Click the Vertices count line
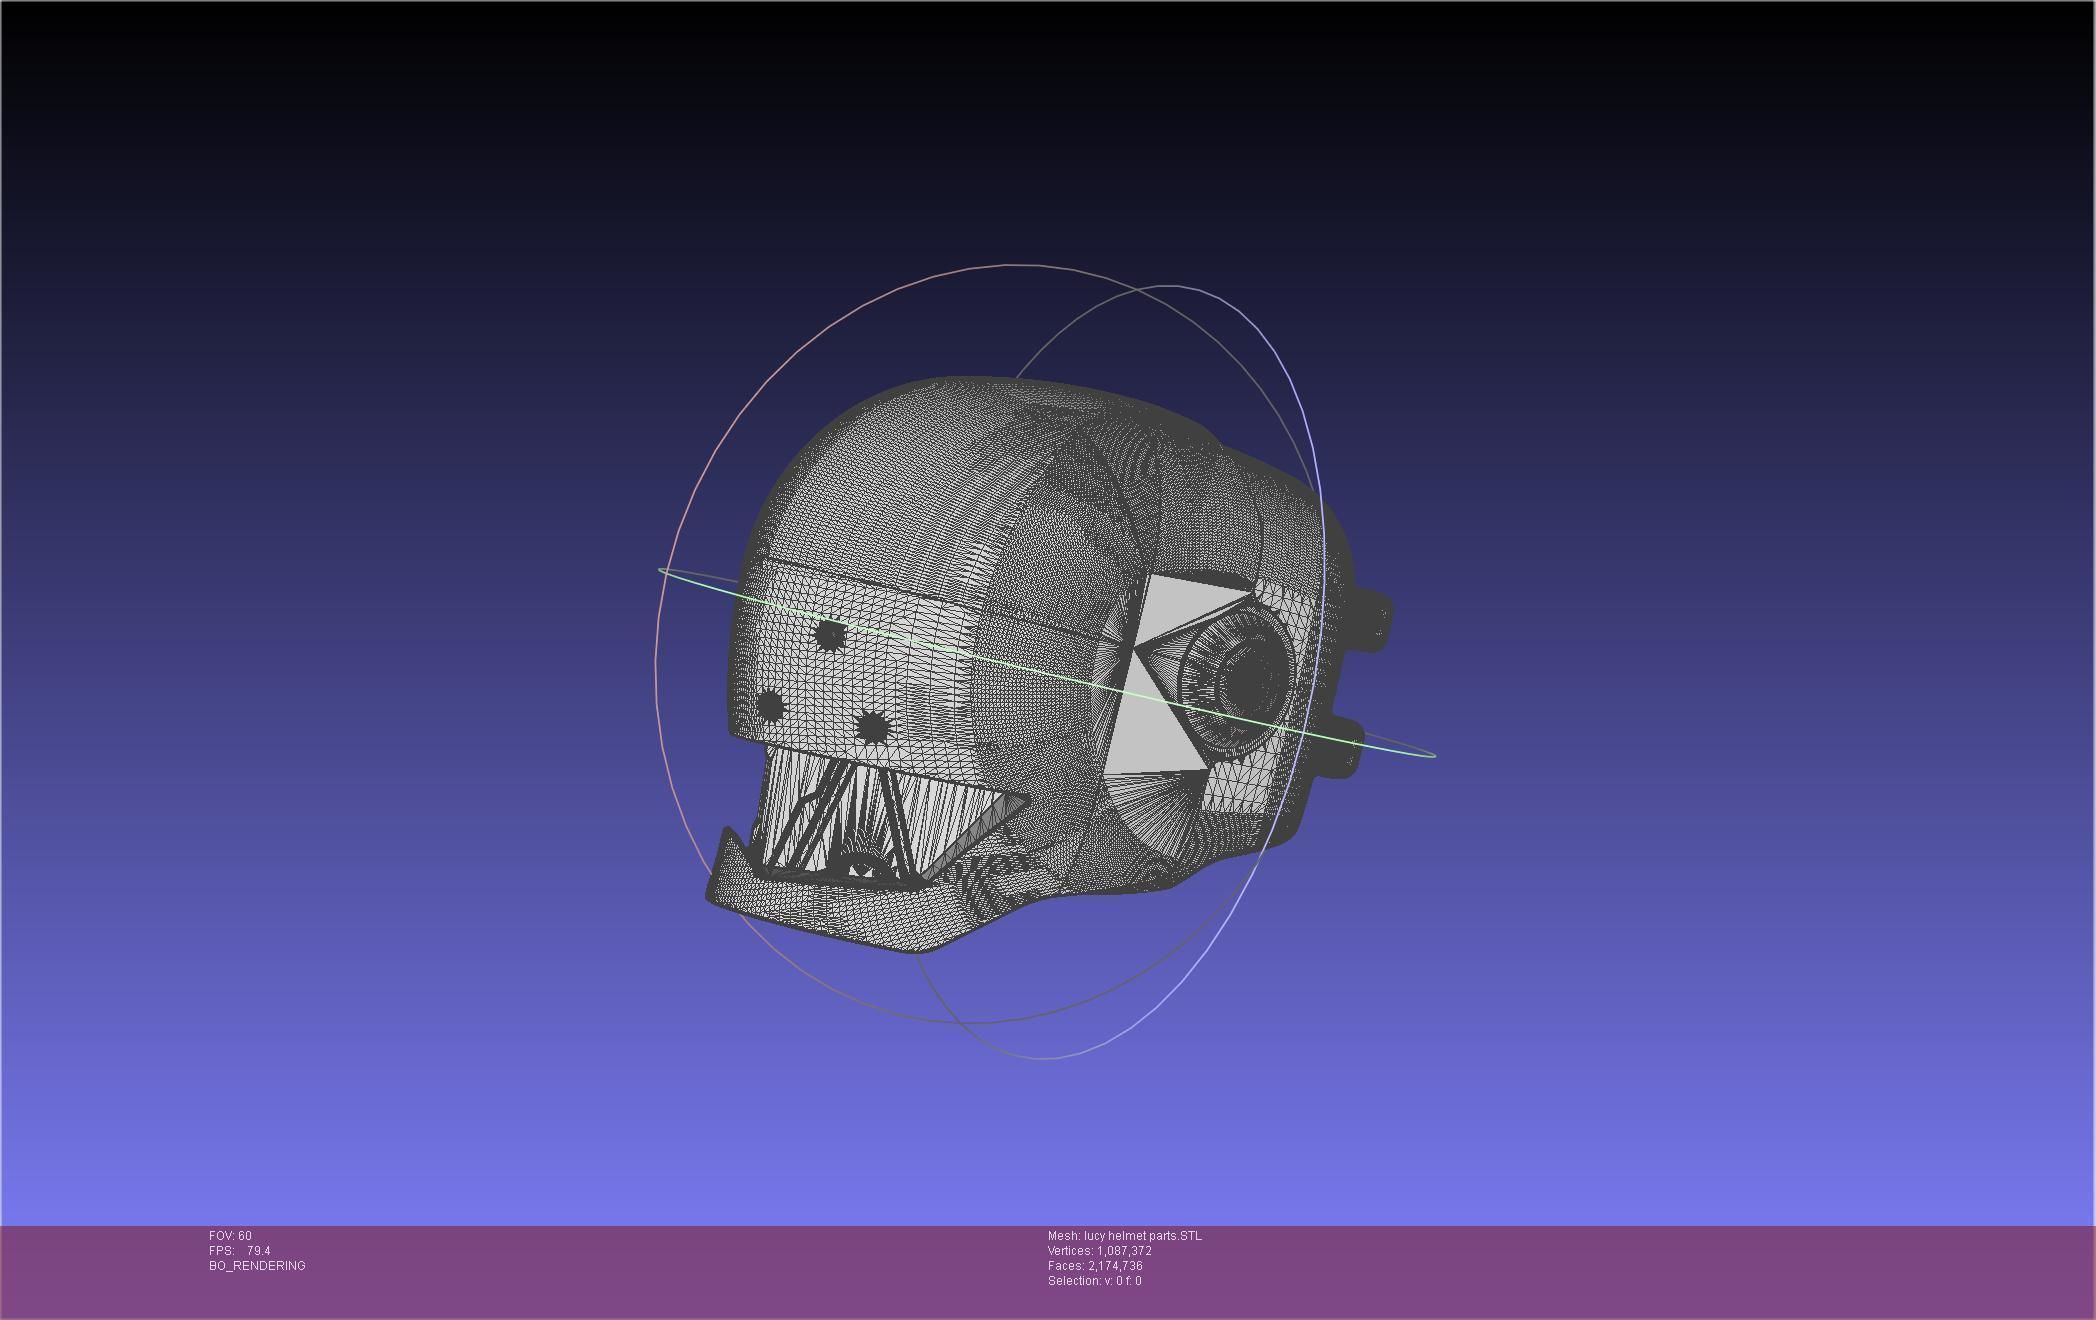The height and width of the screenshot is (1320, 2096). [1100, 1251]
